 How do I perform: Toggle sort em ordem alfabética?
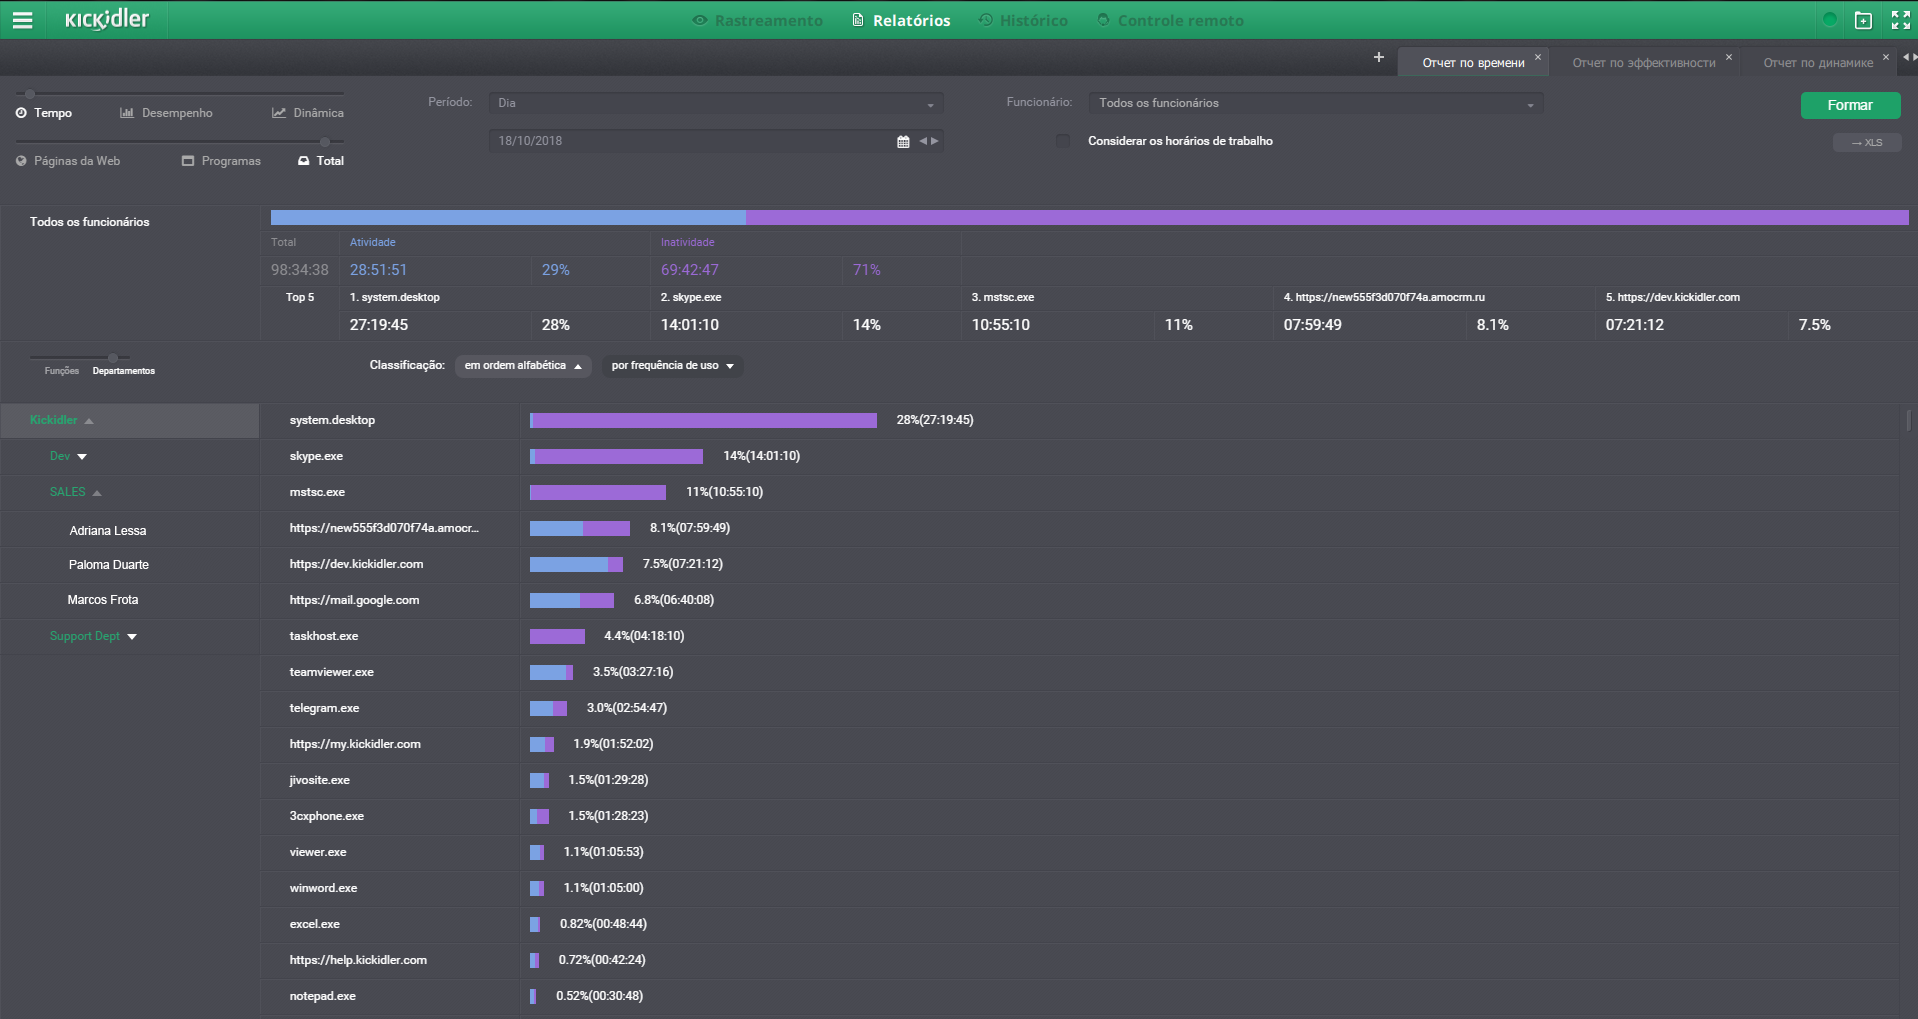click(523, 366)
